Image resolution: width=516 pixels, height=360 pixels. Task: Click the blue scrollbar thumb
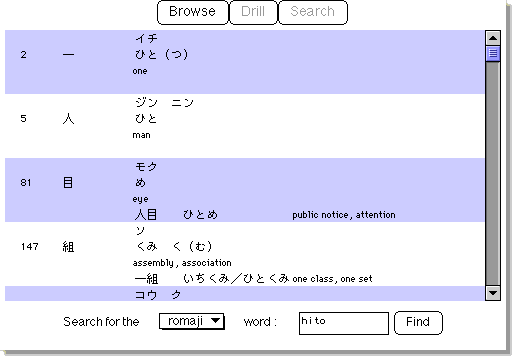493,53
